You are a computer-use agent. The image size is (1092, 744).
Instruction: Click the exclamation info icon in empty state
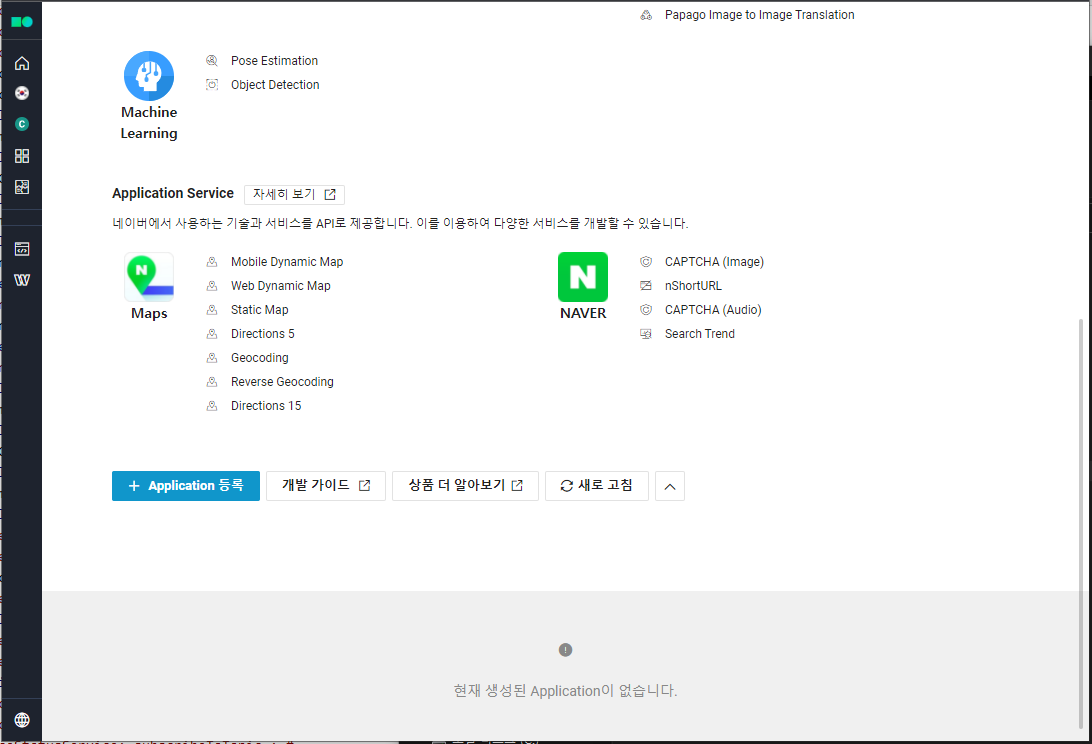point(566,650)
